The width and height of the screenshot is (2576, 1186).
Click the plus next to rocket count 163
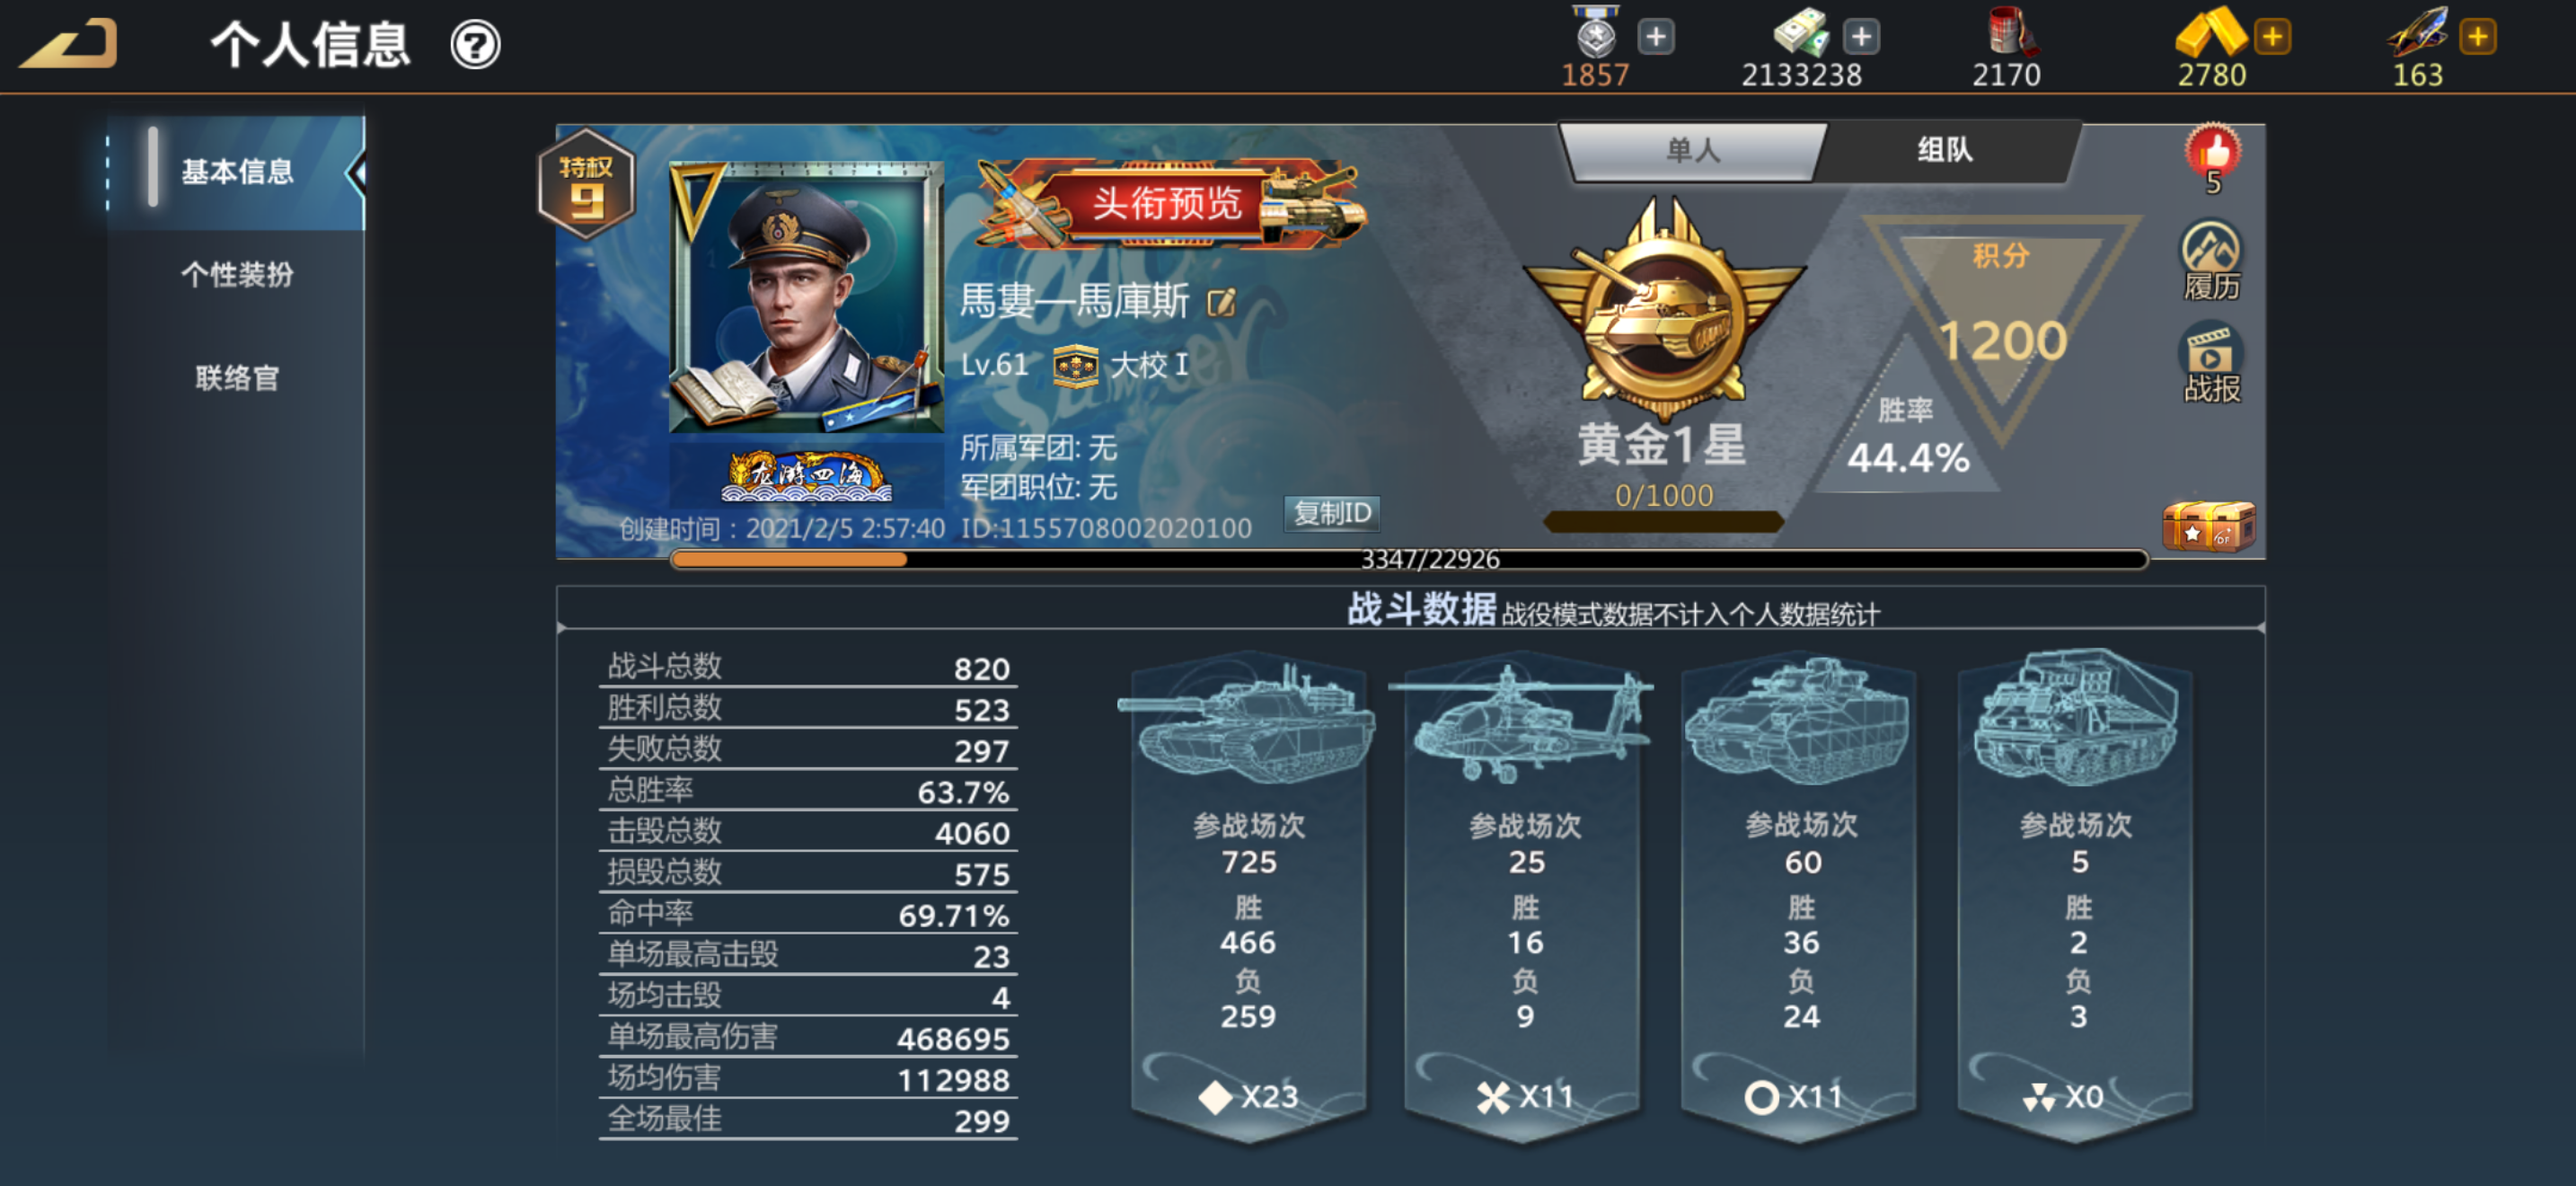2477,37
